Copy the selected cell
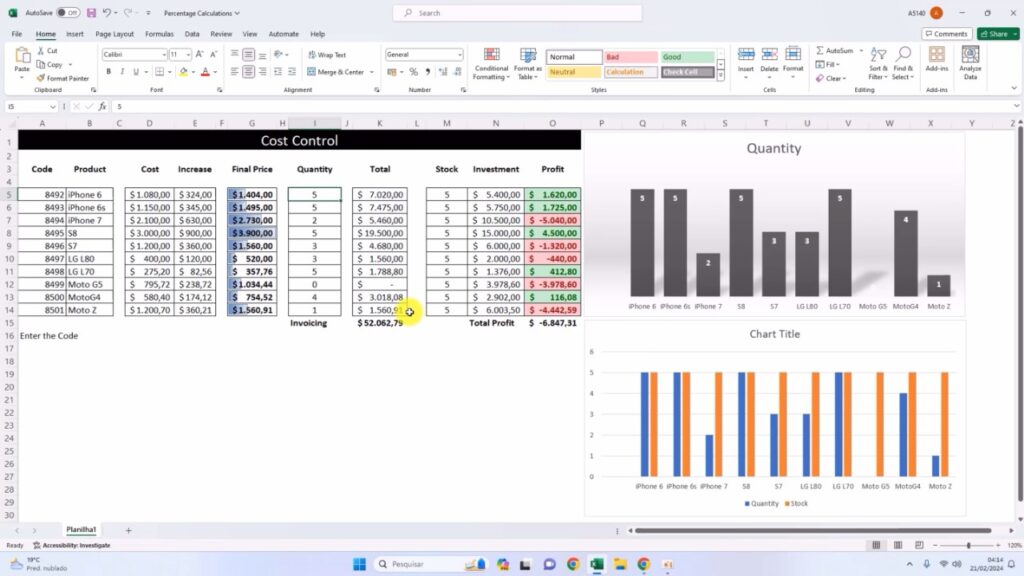 click(x=50, y=65)
